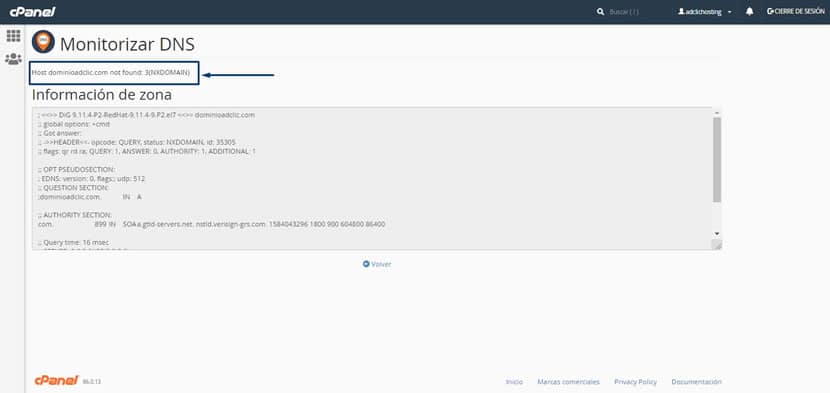Screen dimensions: 830x393
Task: Click the cPanel logo in header
Action: coord(32,12)
